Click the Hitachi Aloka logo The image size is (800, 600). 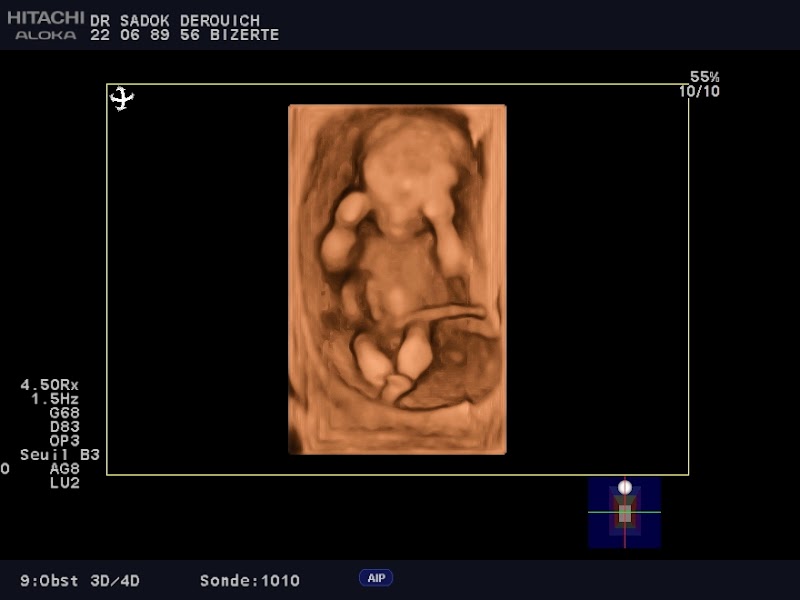tap(45, 26)
